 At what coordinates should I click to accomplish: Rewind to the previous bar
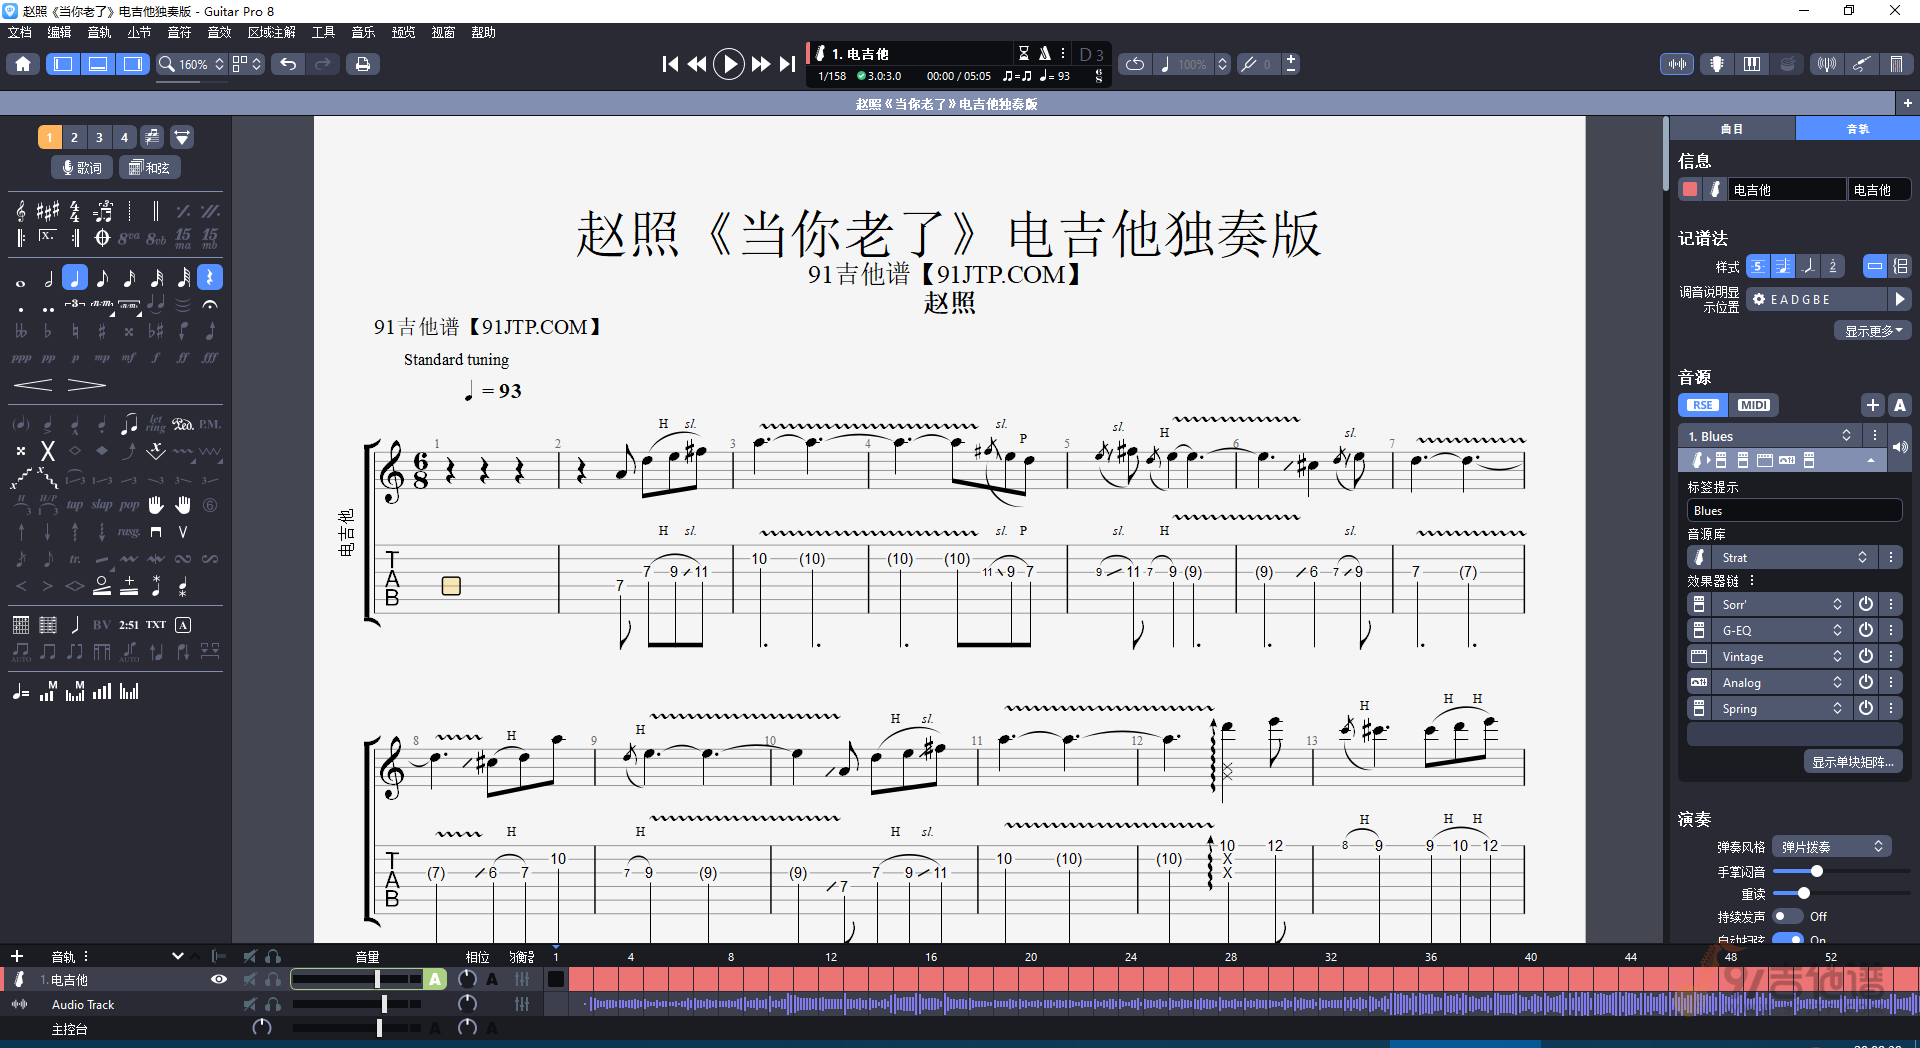click(697, 64)
